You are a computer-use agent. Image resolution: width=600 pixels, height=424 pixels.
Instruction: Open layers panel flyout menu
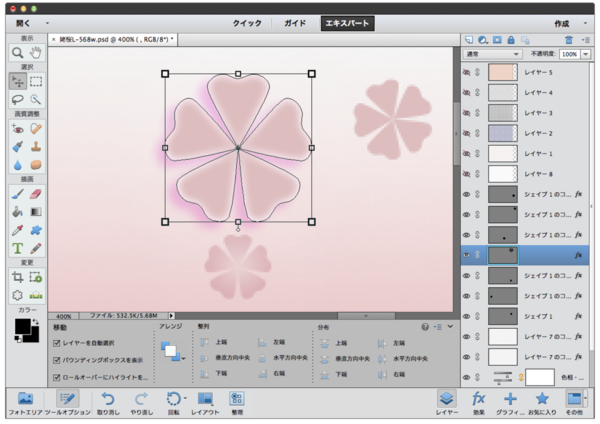click(585, 40)
